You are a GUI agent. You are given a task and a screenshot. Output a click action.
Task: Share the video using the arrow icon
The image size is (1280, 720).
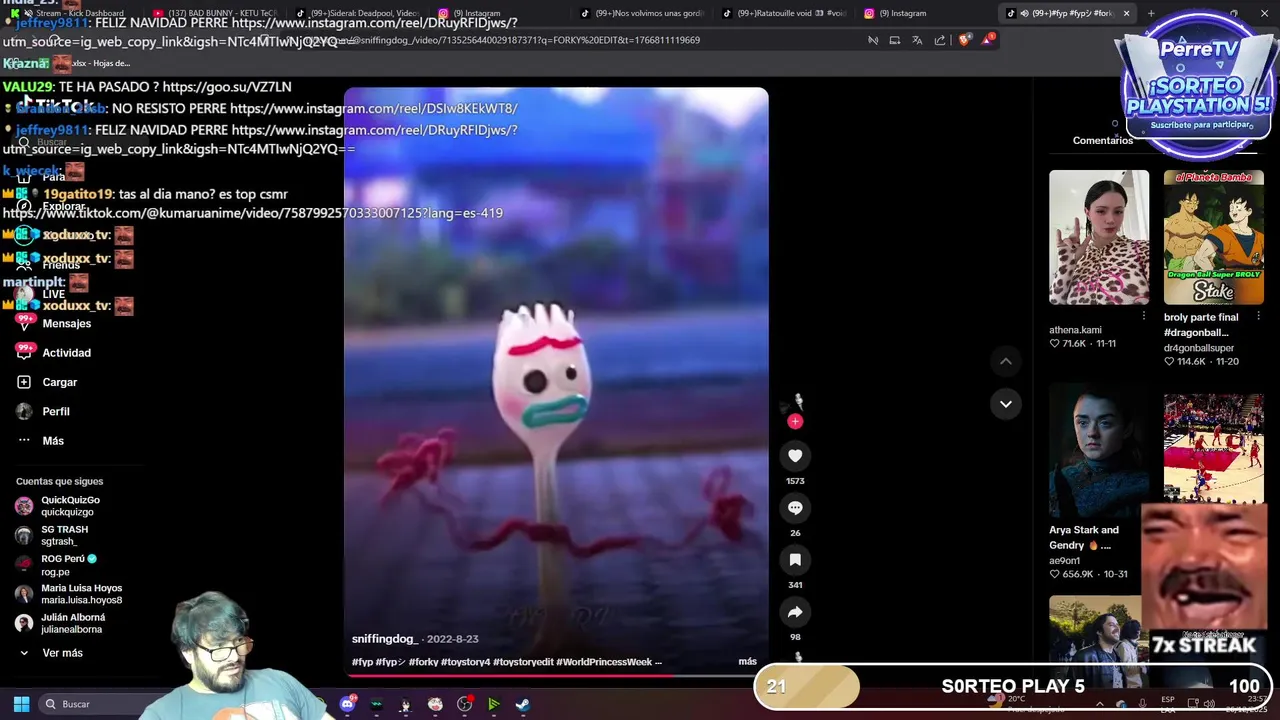(795, 612)
